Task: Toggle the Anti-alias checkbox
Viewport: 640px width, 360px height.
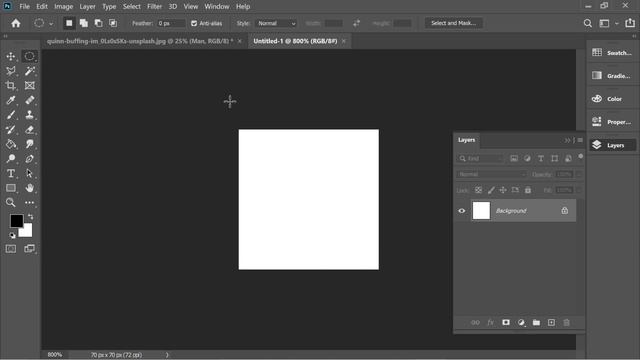Action: pyautogui.click(x=194, y=23)
